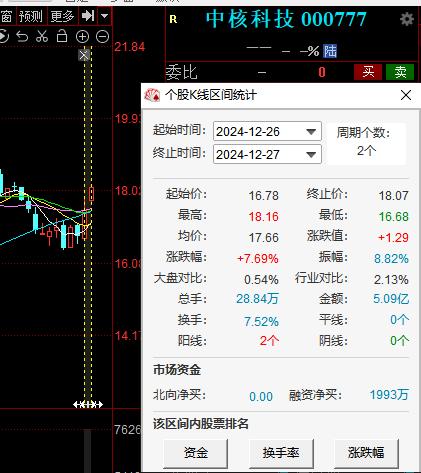
Task: Click the skip-to-end arrow icon in toolbar
Action: click(x=88, y=15)
